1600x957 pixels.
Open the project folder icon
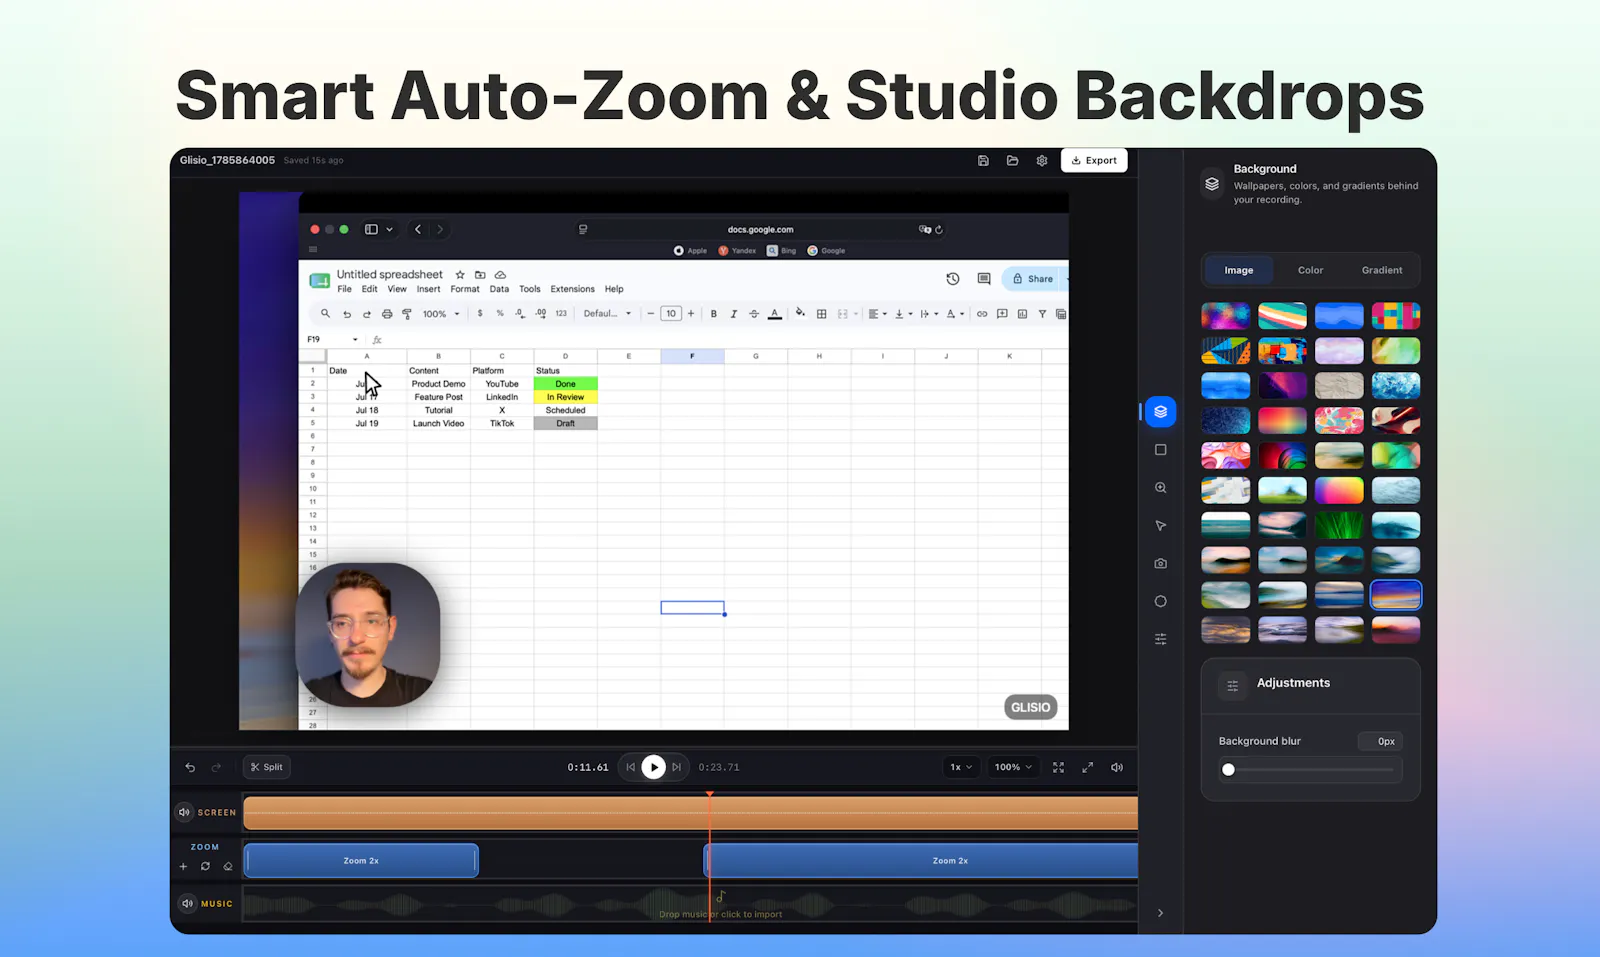coord(1012,160)
